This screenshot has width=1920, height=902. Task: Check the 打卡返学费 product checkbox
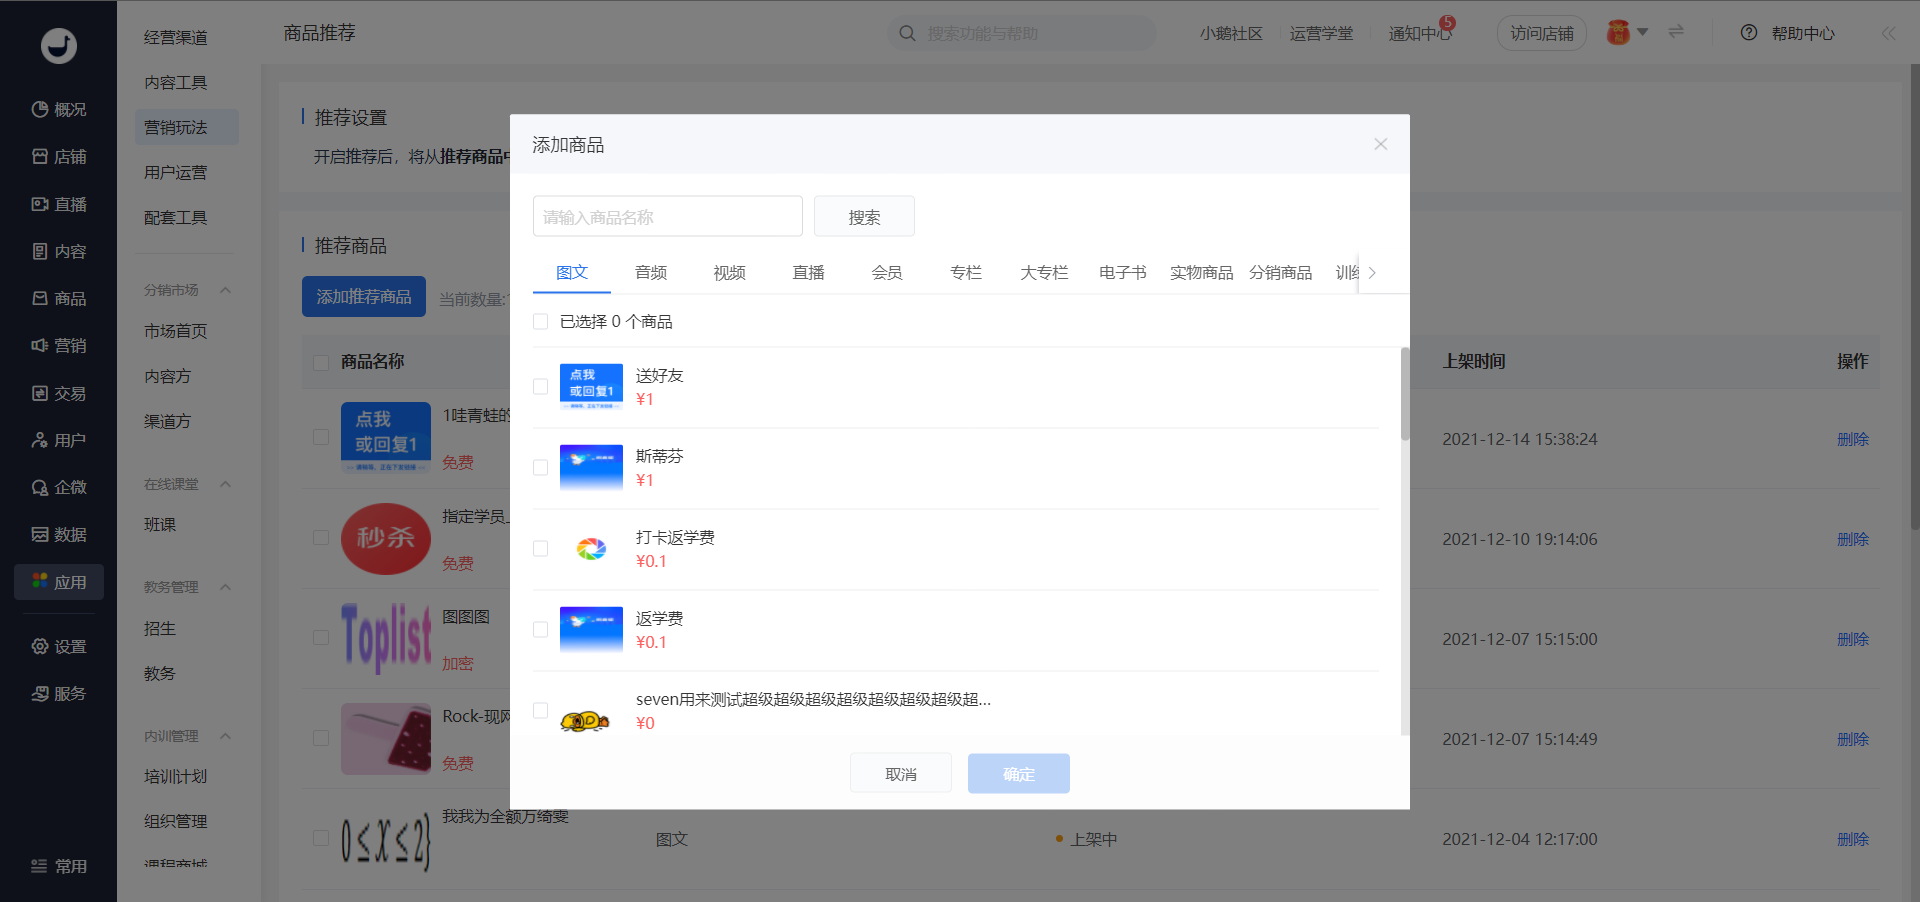click(x=541, y=548)
